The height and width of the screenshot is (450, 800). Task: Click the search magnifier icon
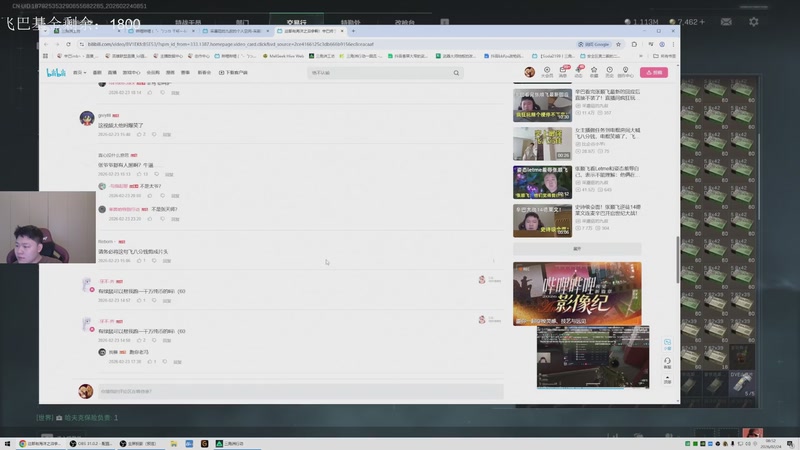[x=456, y=72]
